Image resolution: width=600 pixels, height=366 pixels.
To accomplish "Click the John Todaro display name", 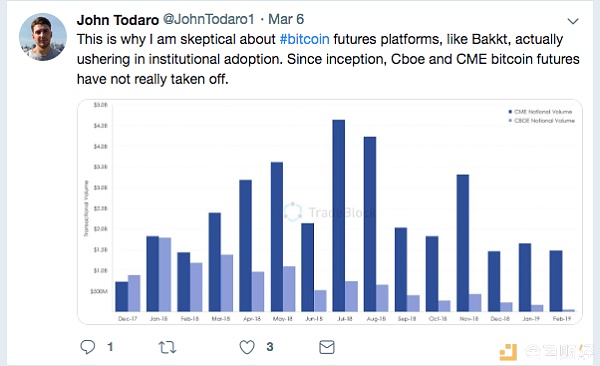I will coord(117,20).
